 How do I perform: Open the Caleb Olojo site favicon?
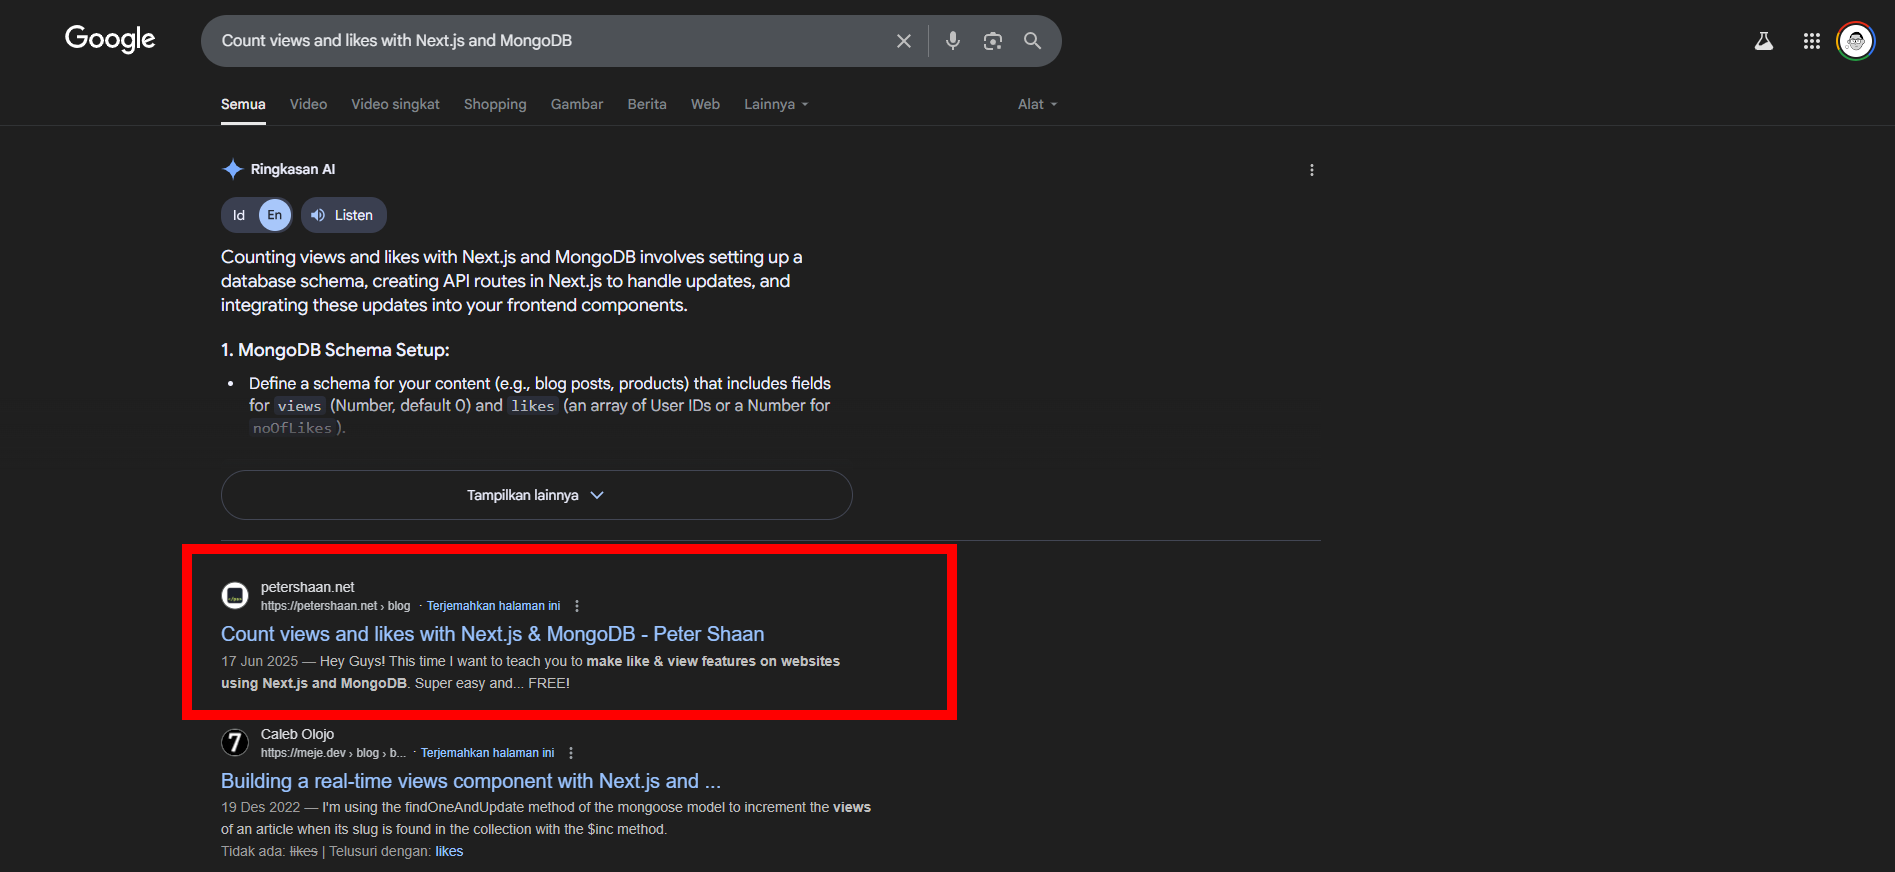tap(235, 743)
